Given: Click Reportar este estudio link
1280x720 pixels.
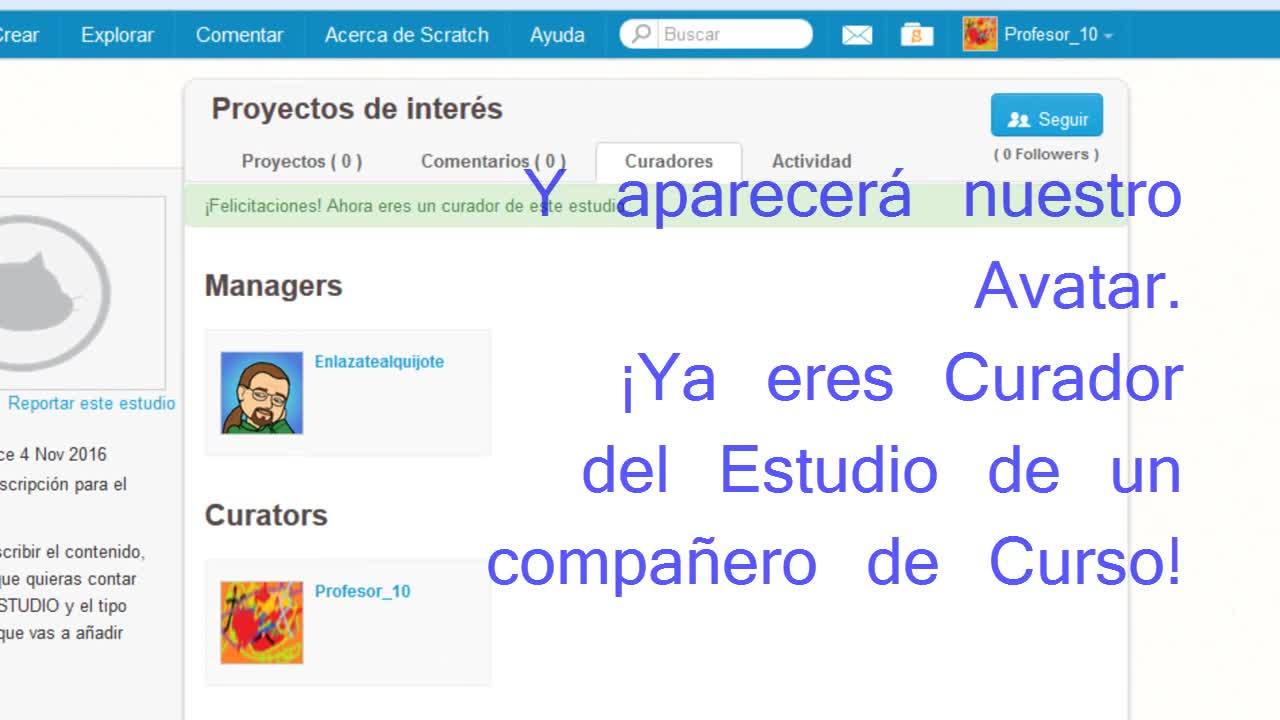Looking at the screenshot, I should point(92,404).
